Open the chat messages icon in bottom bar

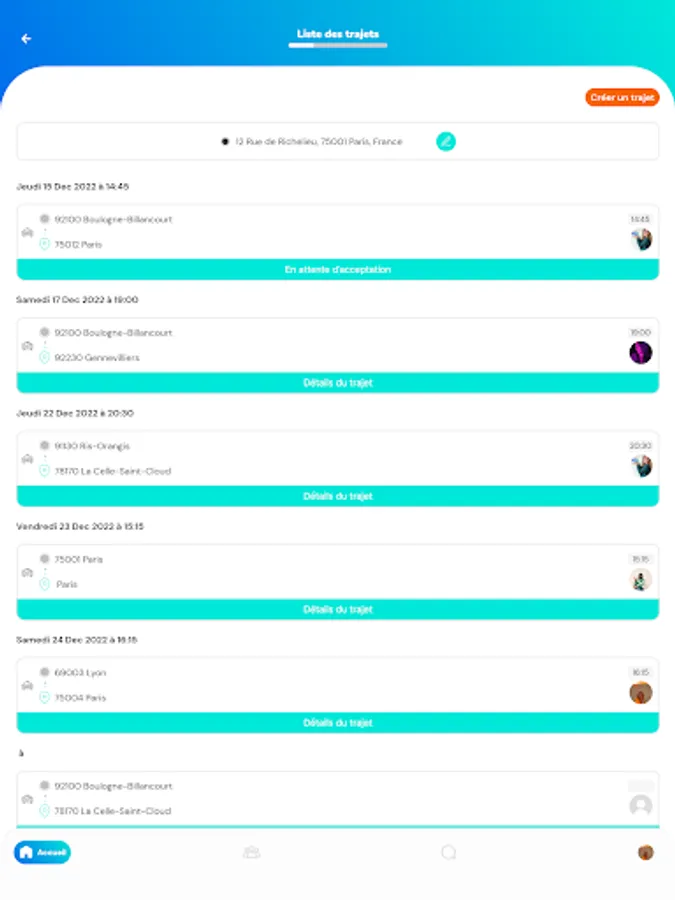[449, 852]
